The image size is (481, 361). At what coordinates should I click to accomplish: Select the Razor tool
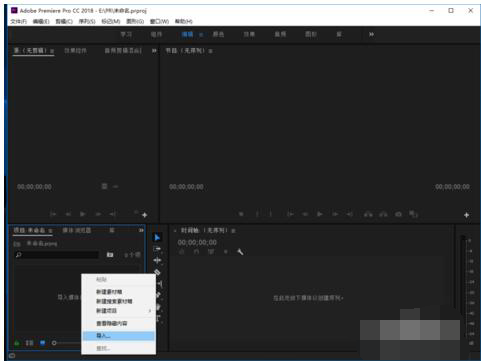point(157,272)
